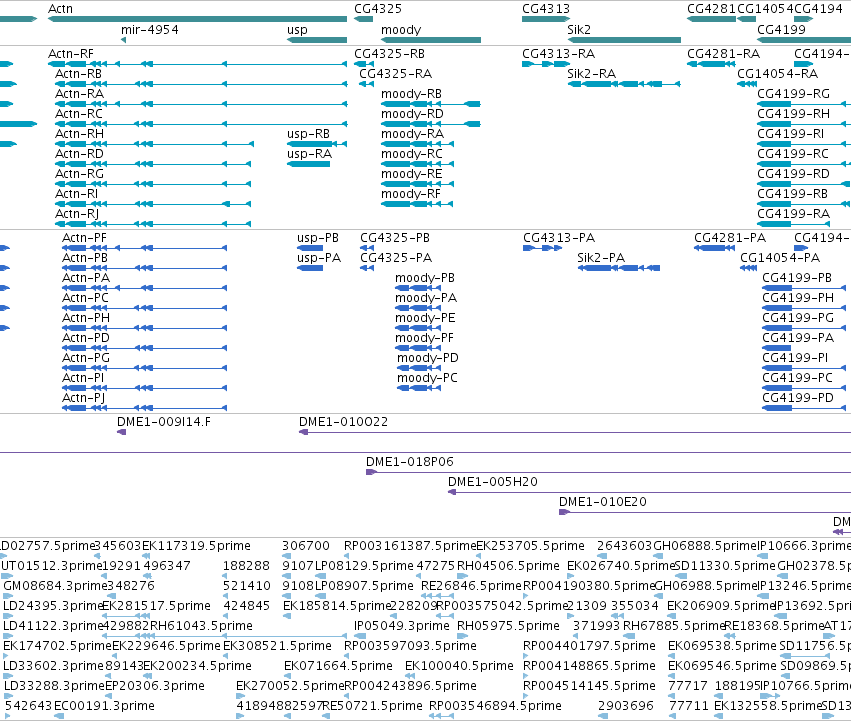
Task: Click the CG4199-RG transcript label
Action: pyautogui.click(x=793, y=94)
